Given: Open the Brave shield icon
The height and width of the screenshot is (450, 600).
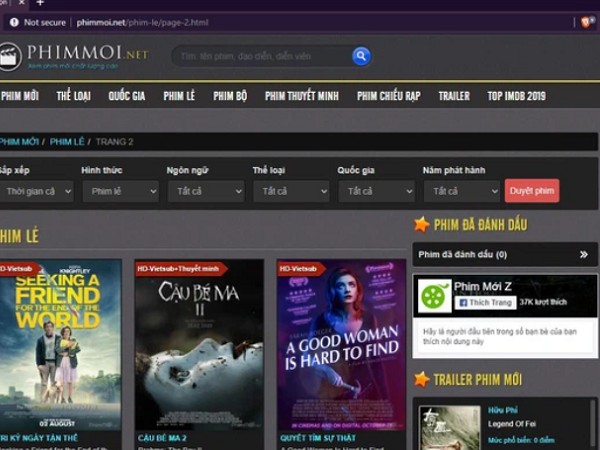Looking at the screenshot, I should click(x=586, y=22).
